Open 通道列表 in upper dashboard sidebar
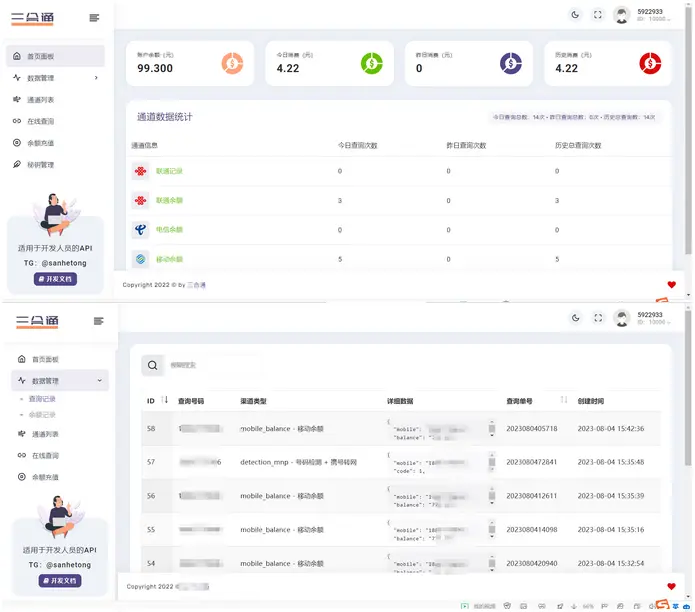 coord(40,100)
